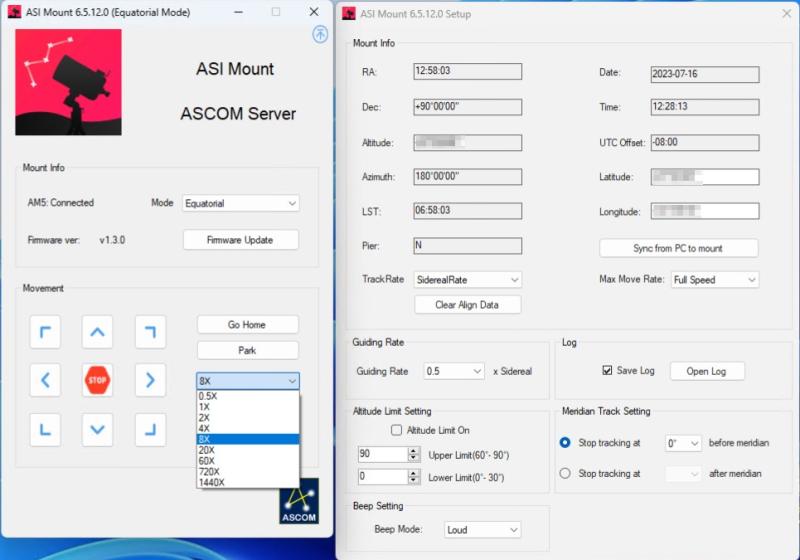Screen dimensions: 800x560
Task: Decrease the Upper Limit value spinner
Action: (x=414, y=457)
